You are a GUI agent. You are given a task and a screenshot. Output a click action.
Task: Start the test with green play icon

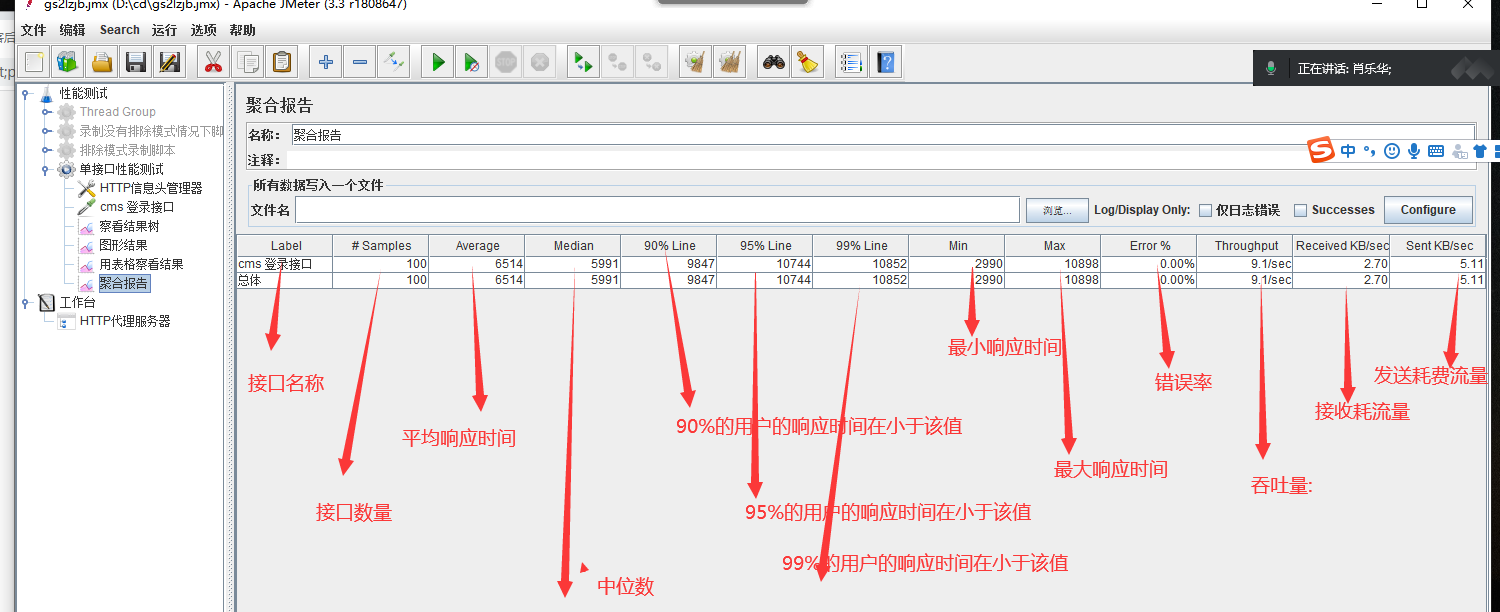pos(437,62)
